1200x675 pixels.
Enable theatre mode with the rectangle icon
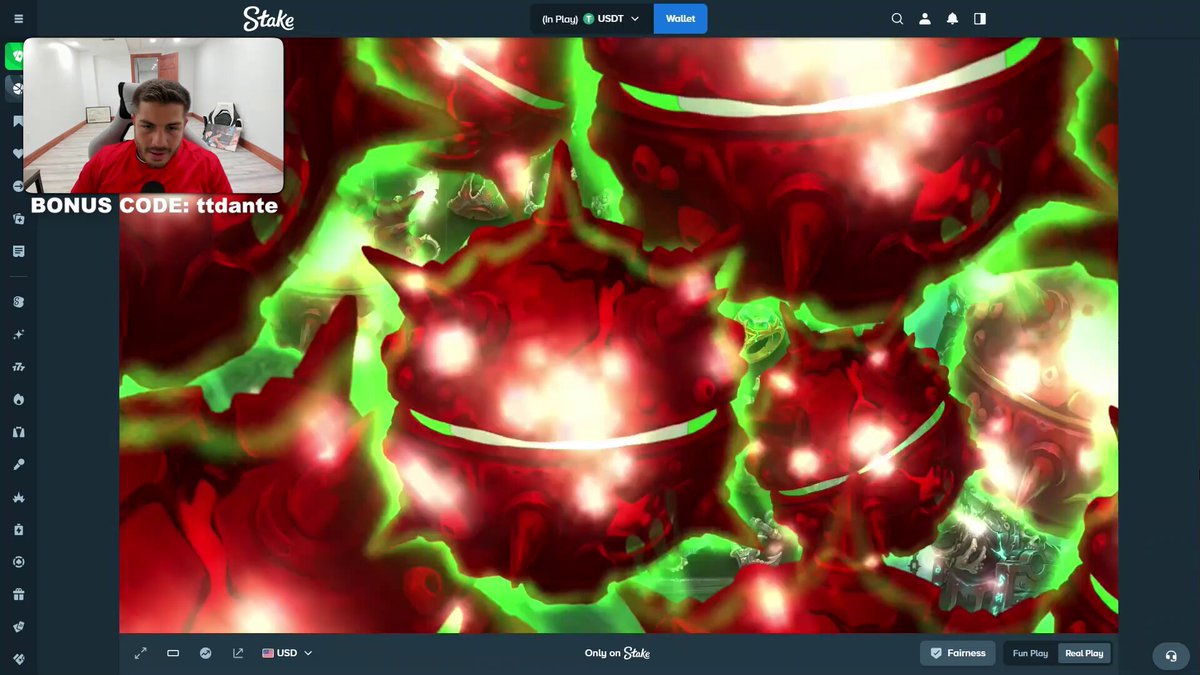coord(173,653)
